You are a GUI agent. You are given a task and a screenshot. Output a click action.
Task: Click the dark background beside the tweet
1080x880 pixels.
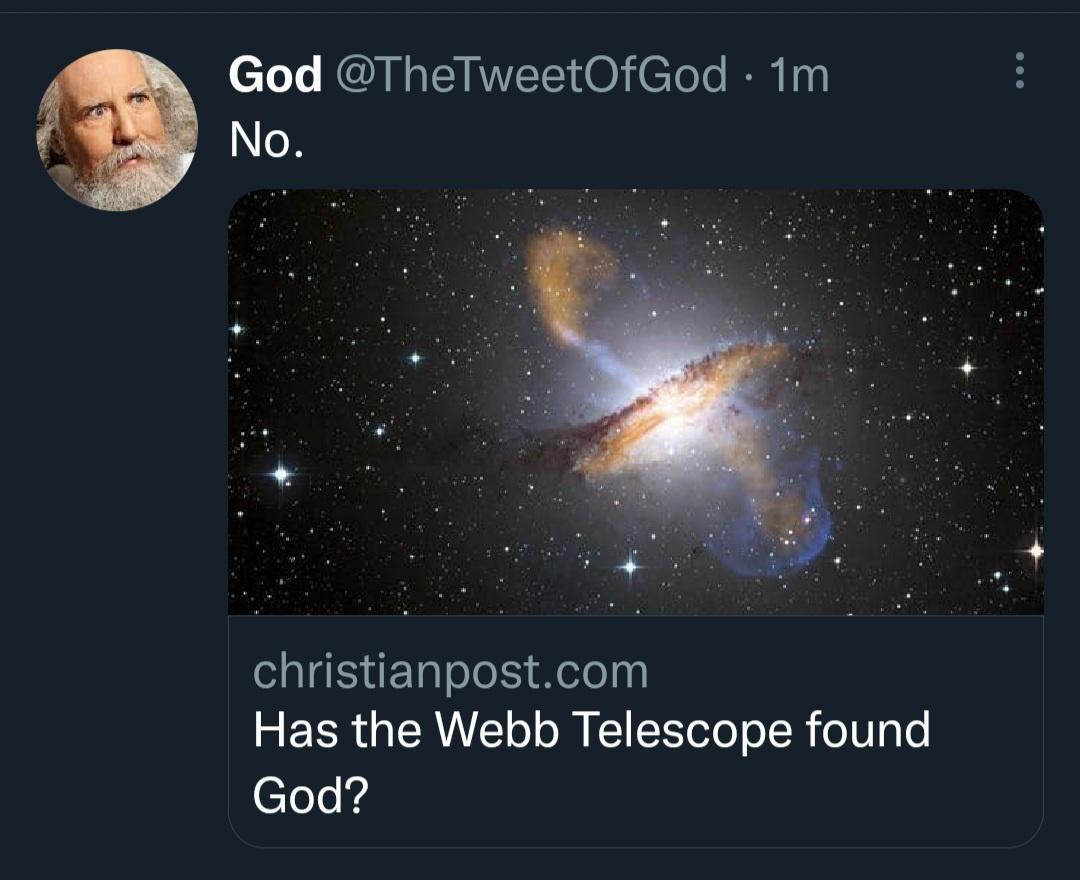click(x=110, y=500)
